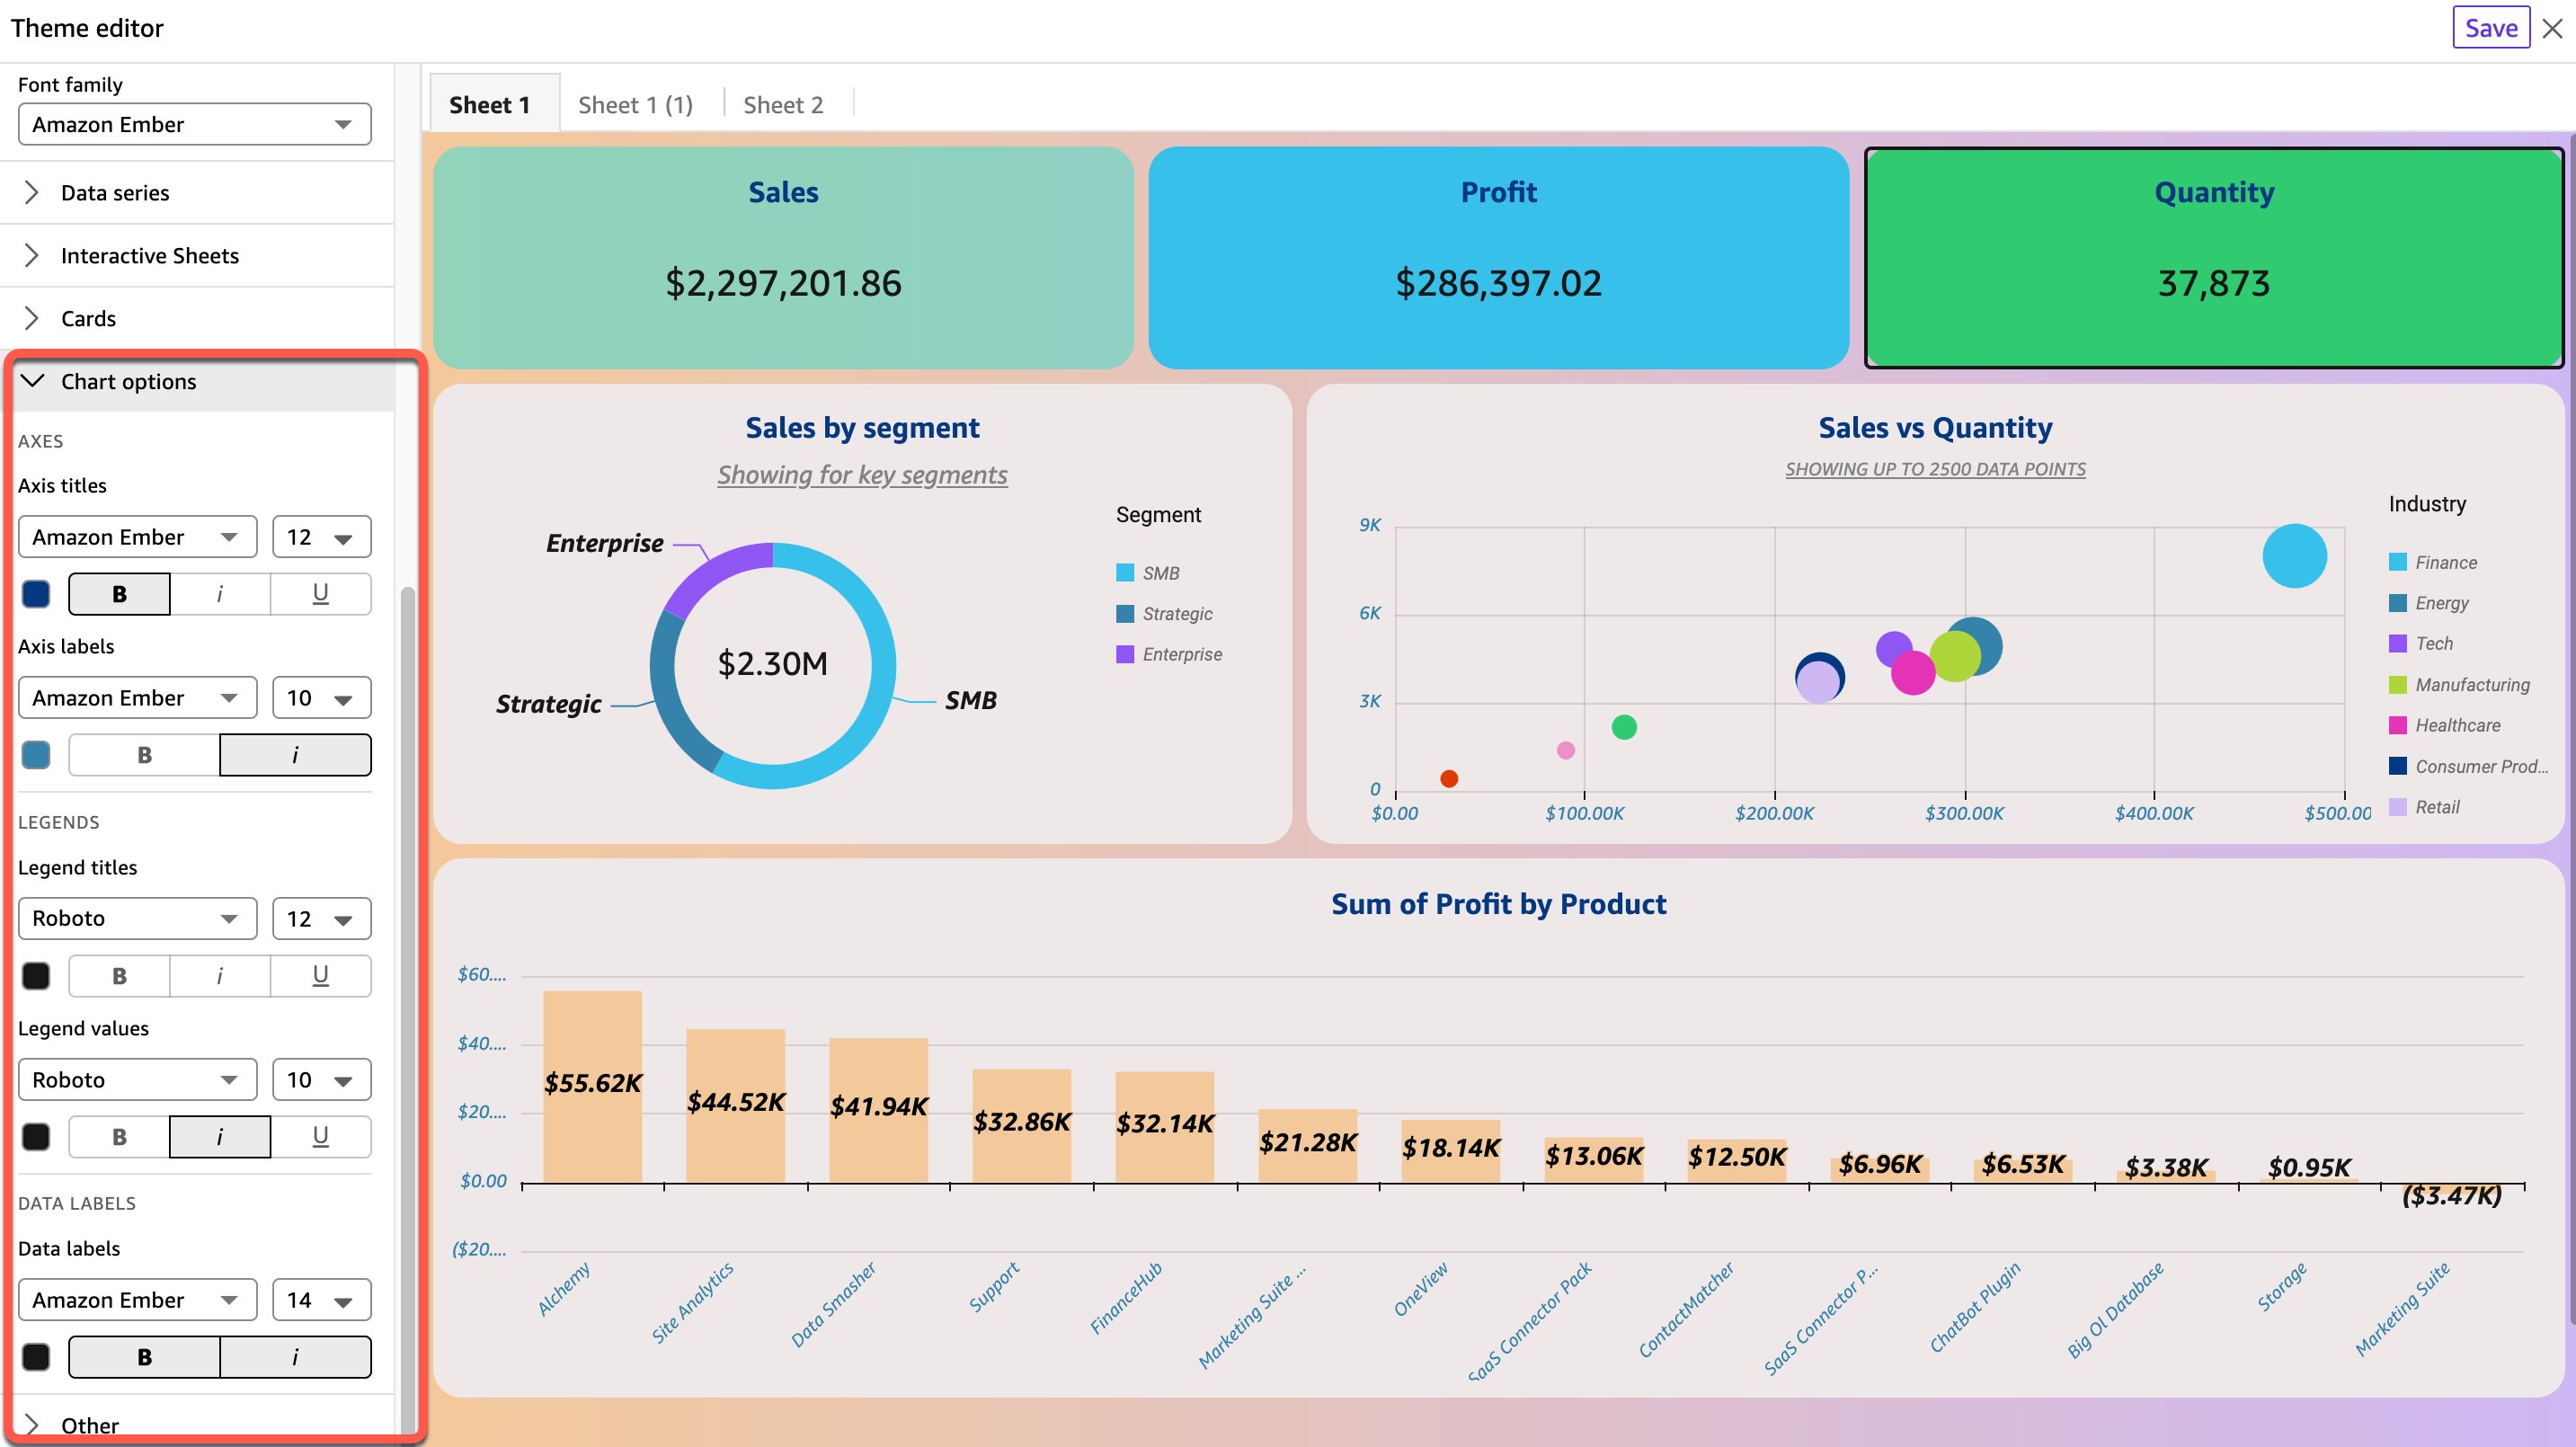2576x1447 pixels.
Task: Open the Axis titles blue color swatch
Action: click(x=36, y=594)
